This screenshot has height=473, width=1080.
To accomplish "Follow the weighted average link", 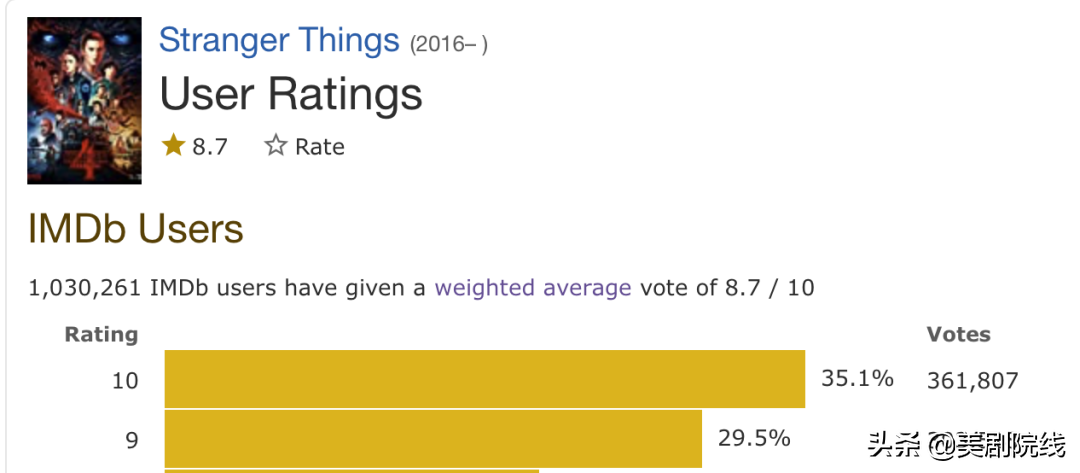I will click(x=532, y=288).
